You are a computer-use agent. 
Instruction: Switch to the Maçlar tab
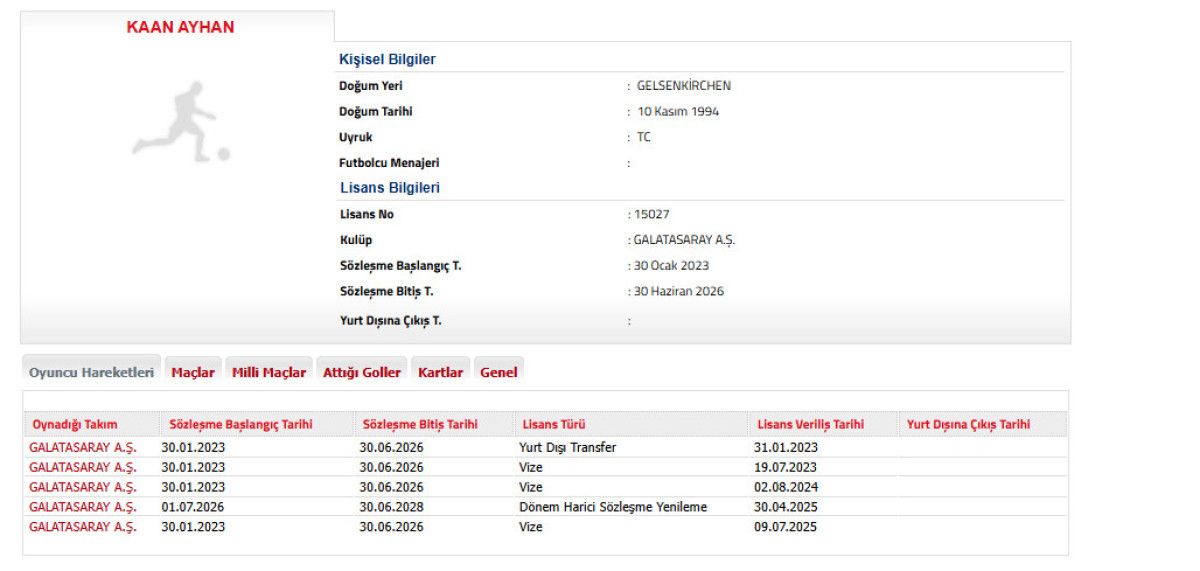[x=193, y=372]
